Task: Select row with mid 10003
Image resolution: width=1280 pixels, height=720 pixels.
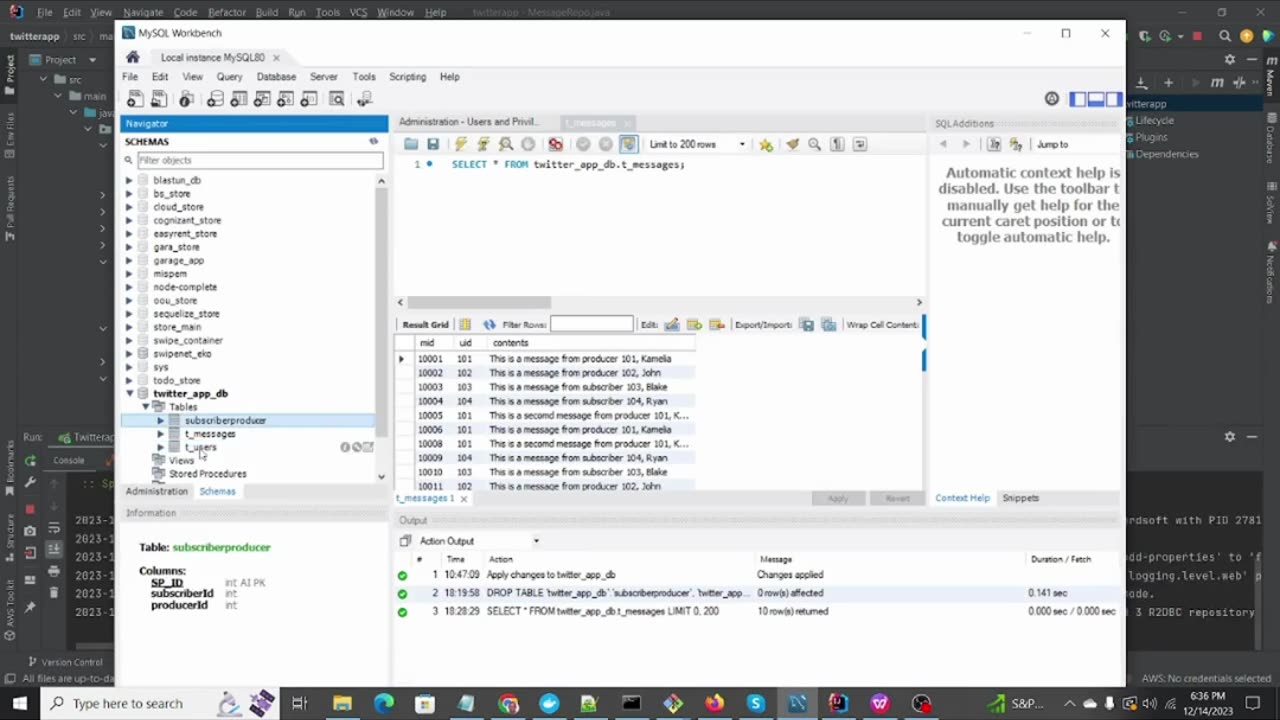Action: coord(545,387)
